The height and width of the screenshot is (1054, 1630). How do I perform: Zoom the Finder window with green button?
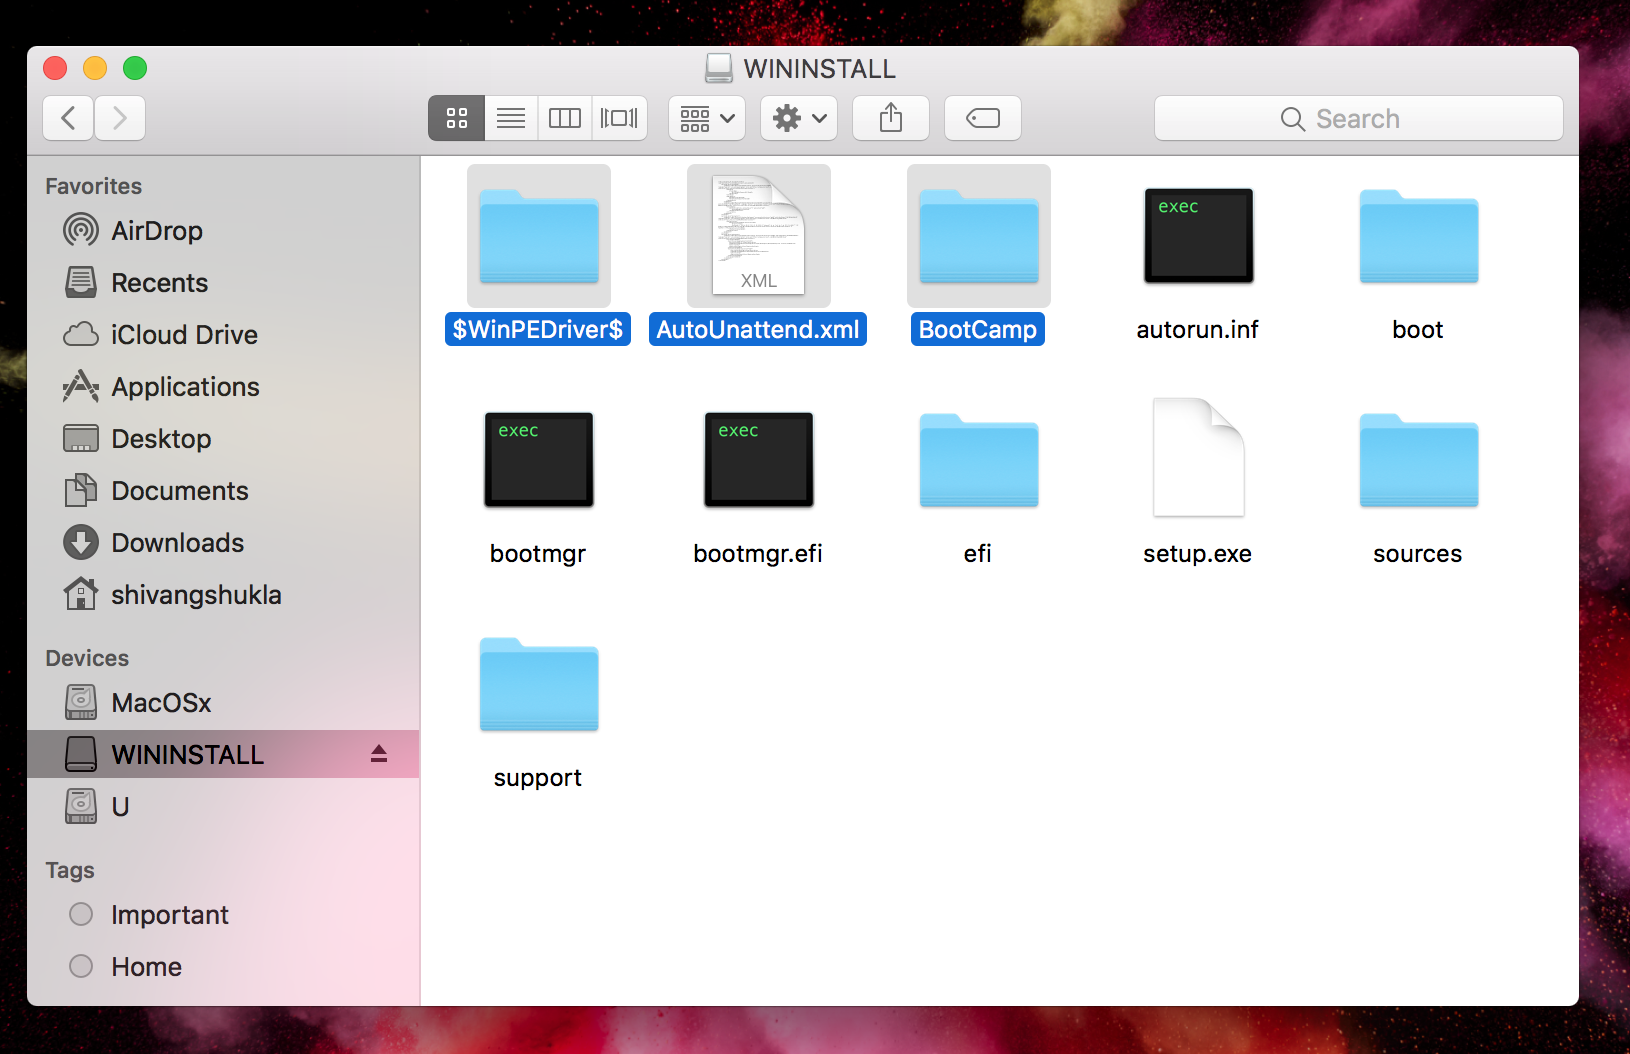[x=135, y=68]
